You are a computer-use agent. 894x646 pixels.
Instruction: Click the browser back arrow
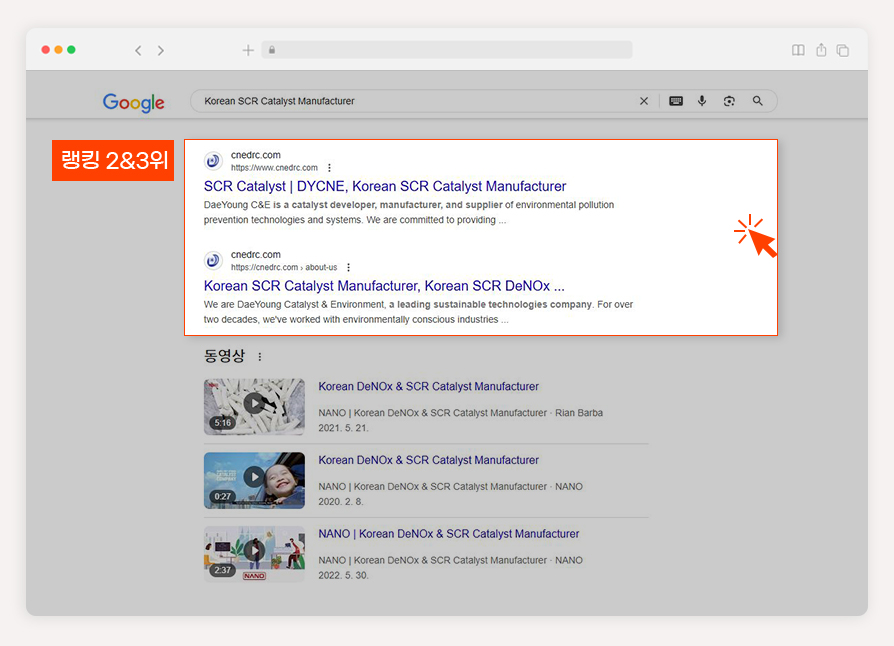tap(138, 51)
